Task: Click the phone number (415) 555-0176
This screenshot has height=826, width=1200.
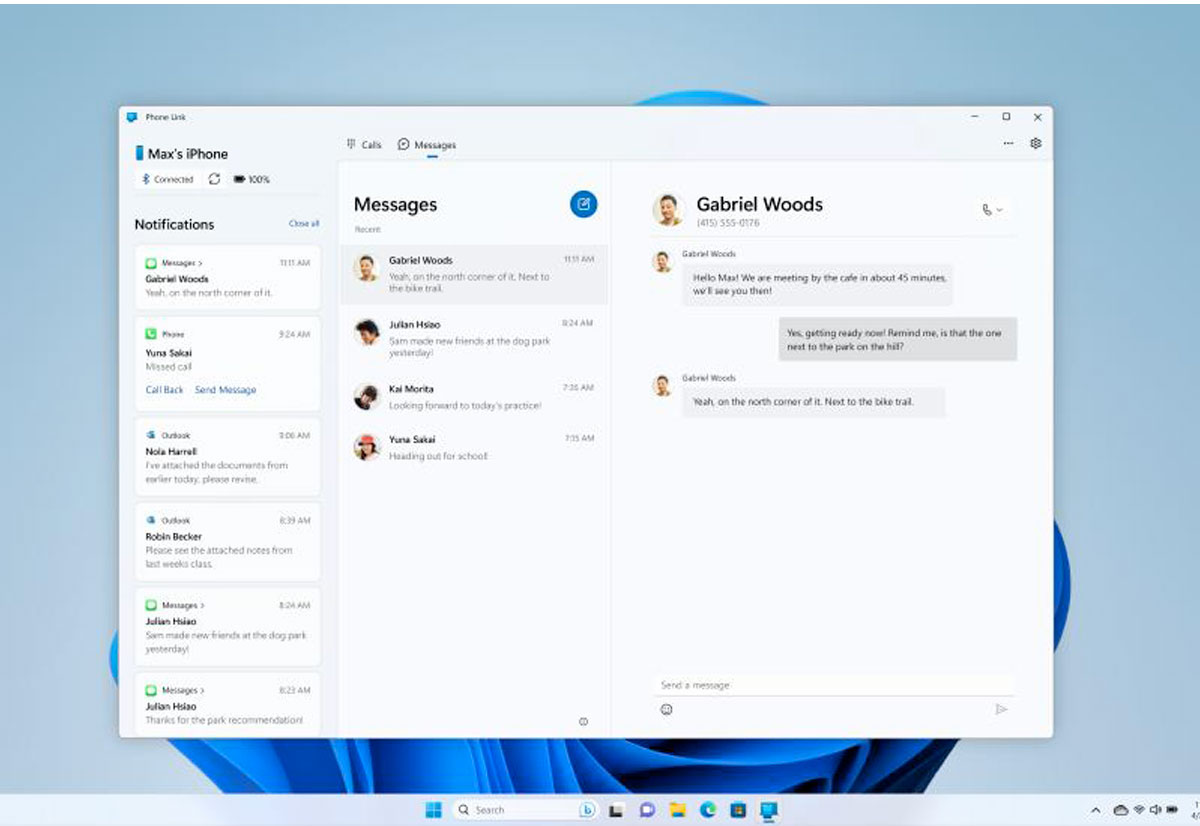Action: pos(728,223)
